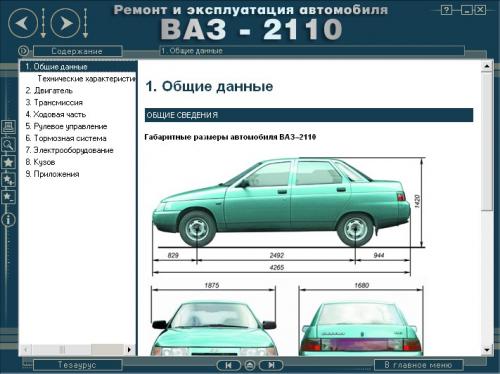
Task: Click the round play icon left of Содержание
Action: click(23, 51)
